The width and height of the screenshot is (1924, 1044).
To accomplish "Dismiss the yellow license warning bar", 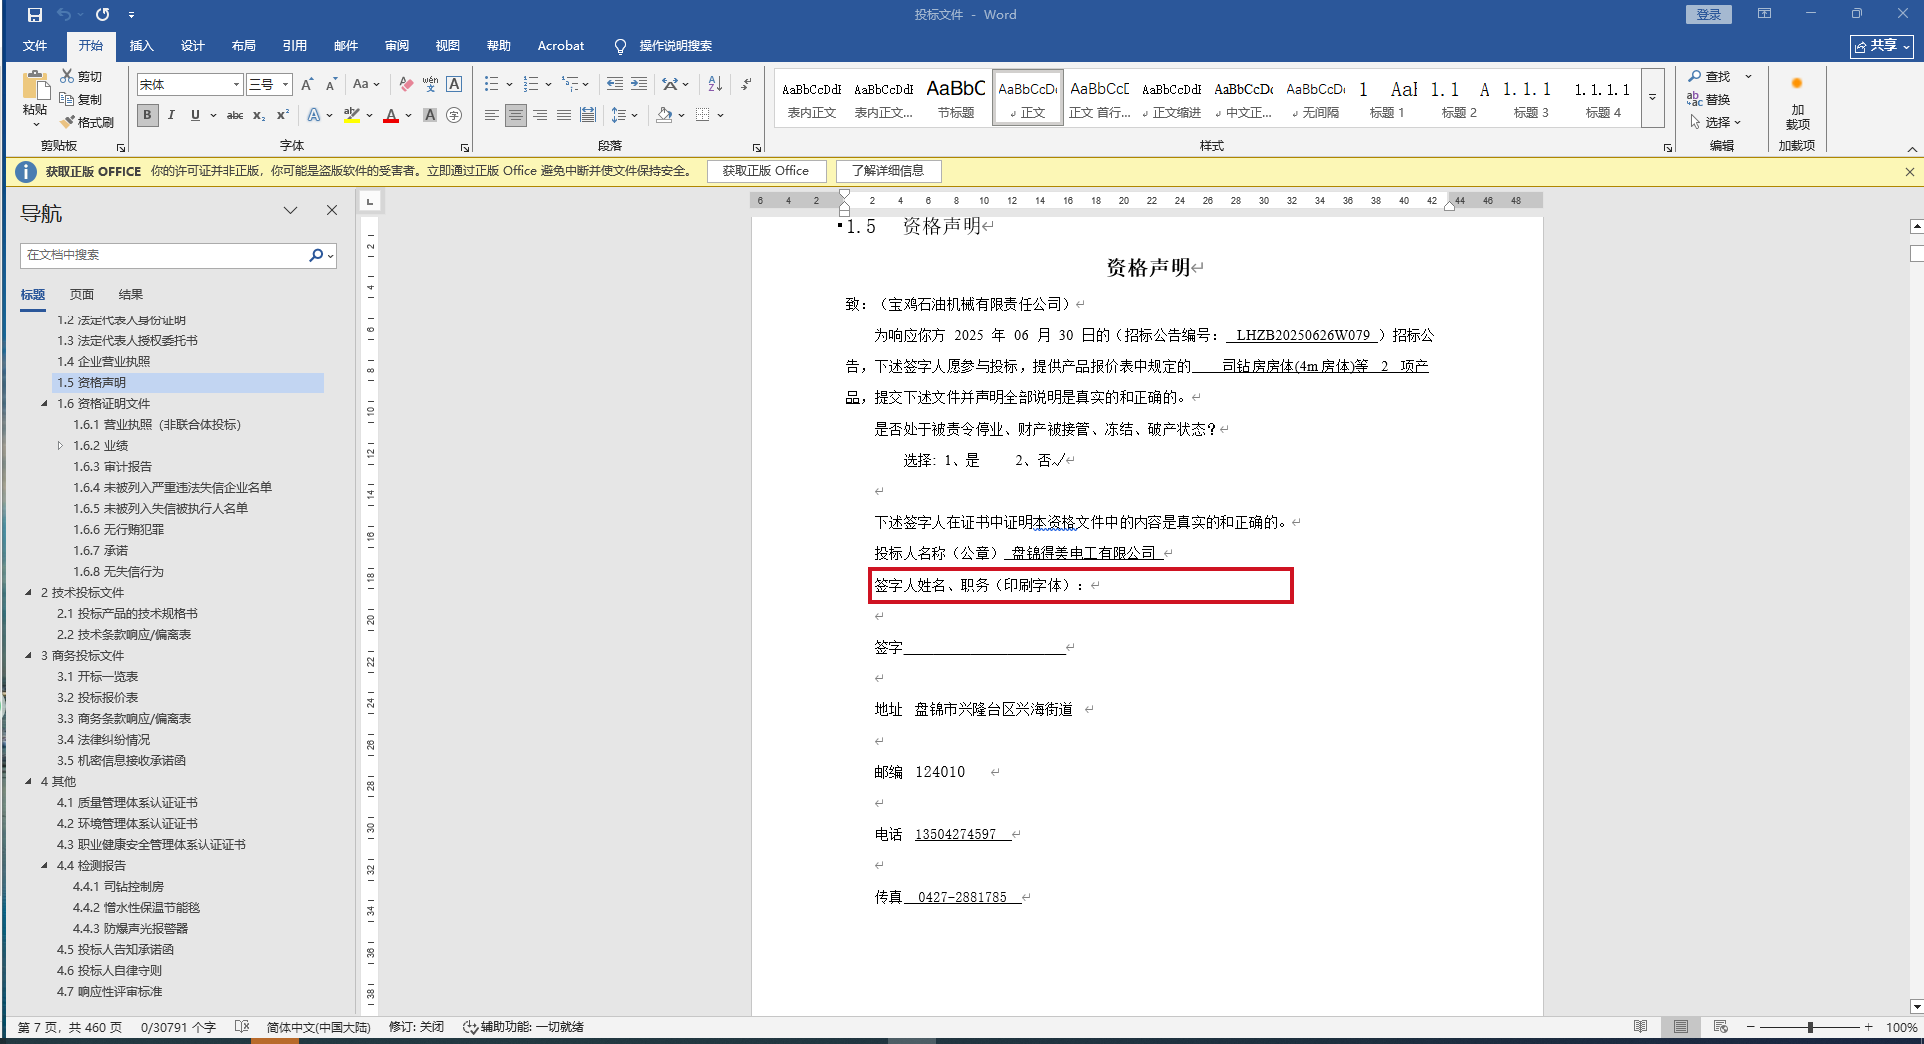I will tap(1909, 172).
